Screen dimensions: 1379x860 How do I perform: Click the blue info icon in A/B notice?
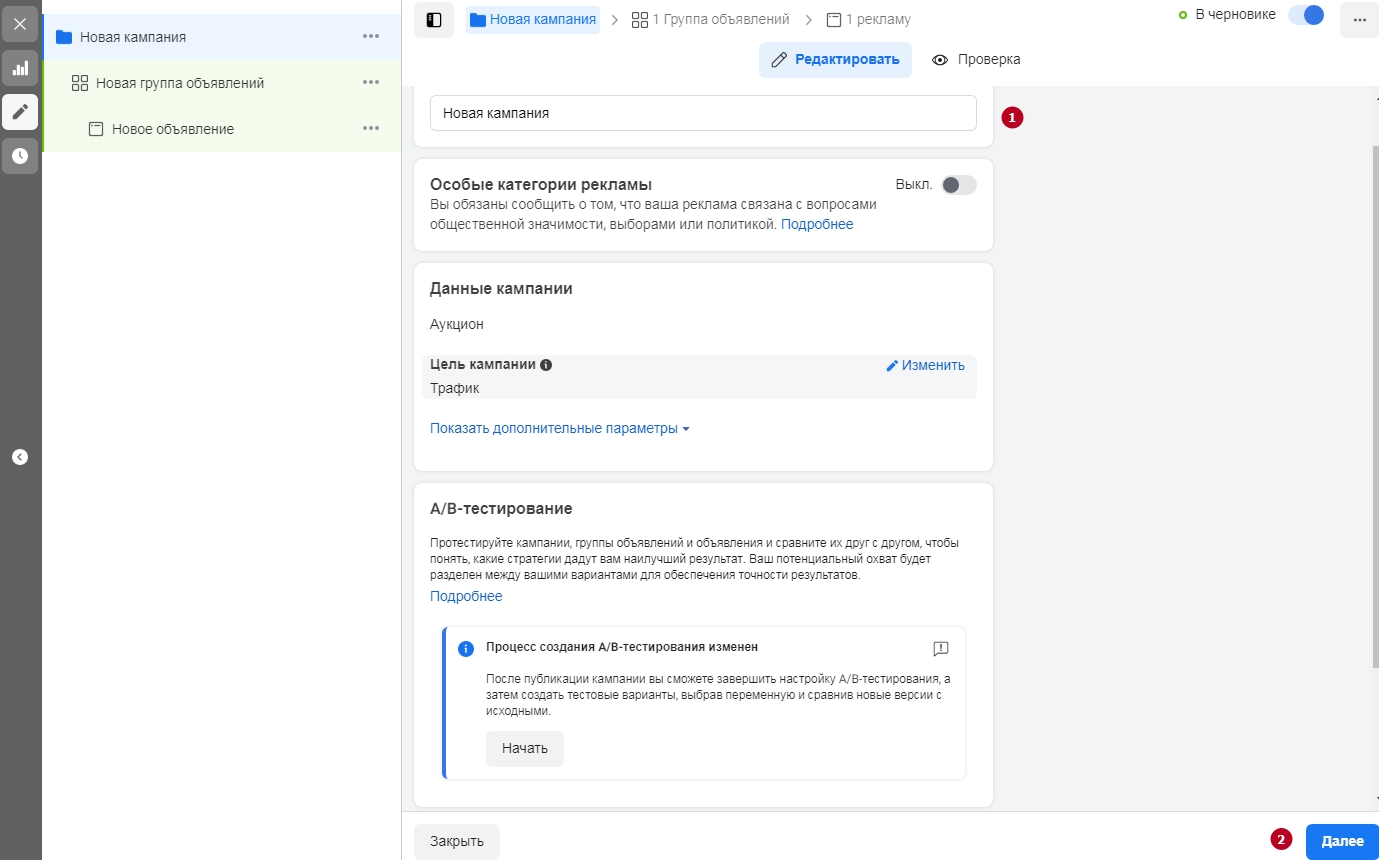466,649
